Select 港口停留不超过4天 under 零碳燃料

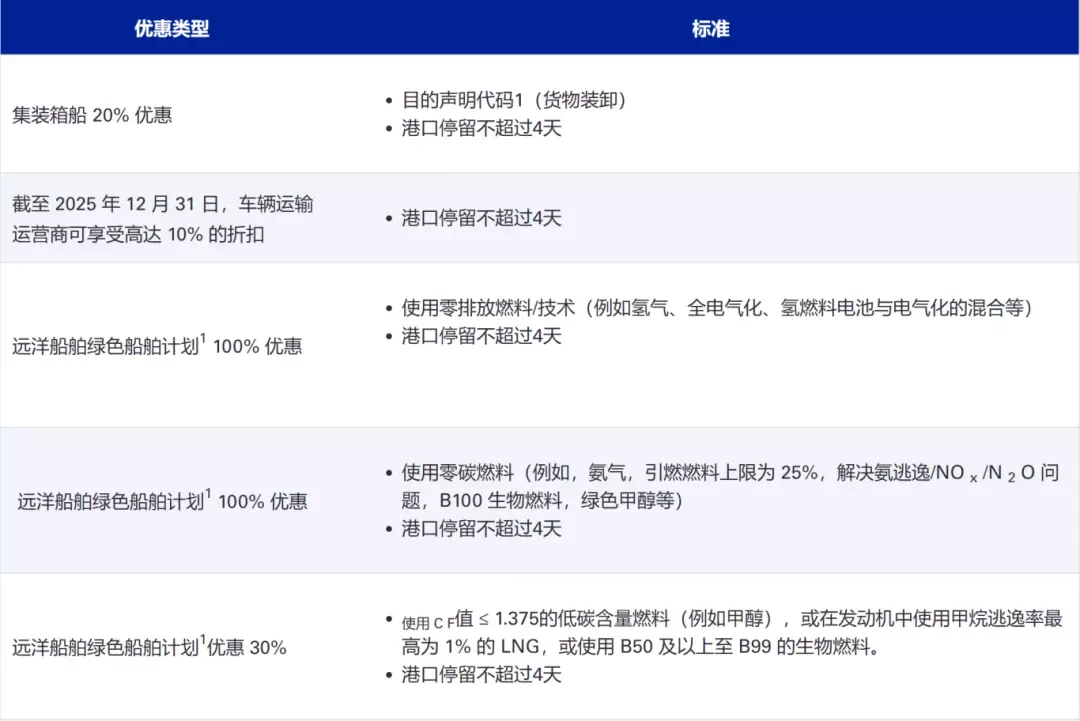pyautogui.click(x=481, y=528)
